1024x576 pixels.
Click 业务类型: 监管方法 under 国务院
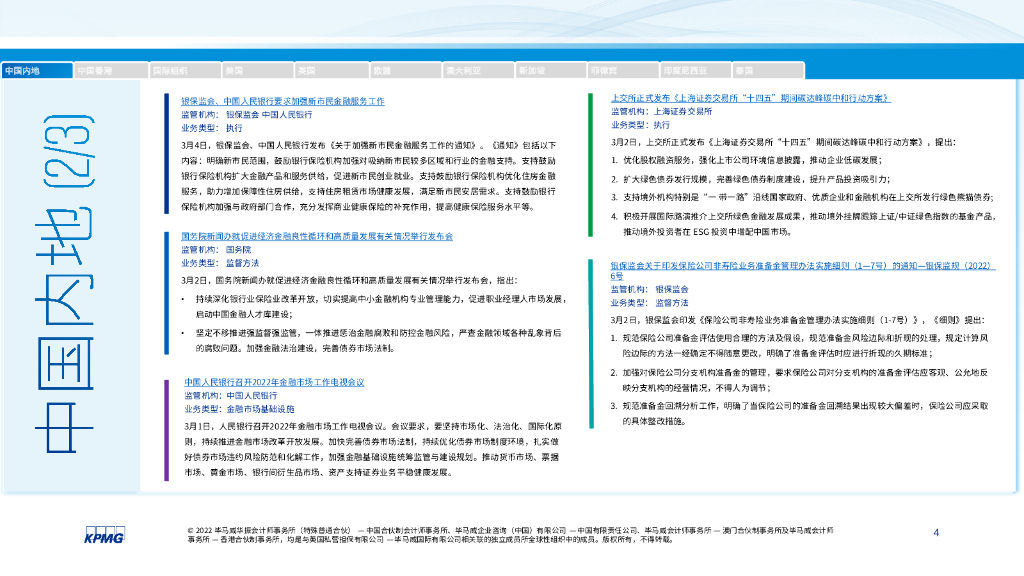(x=219, y=263)
